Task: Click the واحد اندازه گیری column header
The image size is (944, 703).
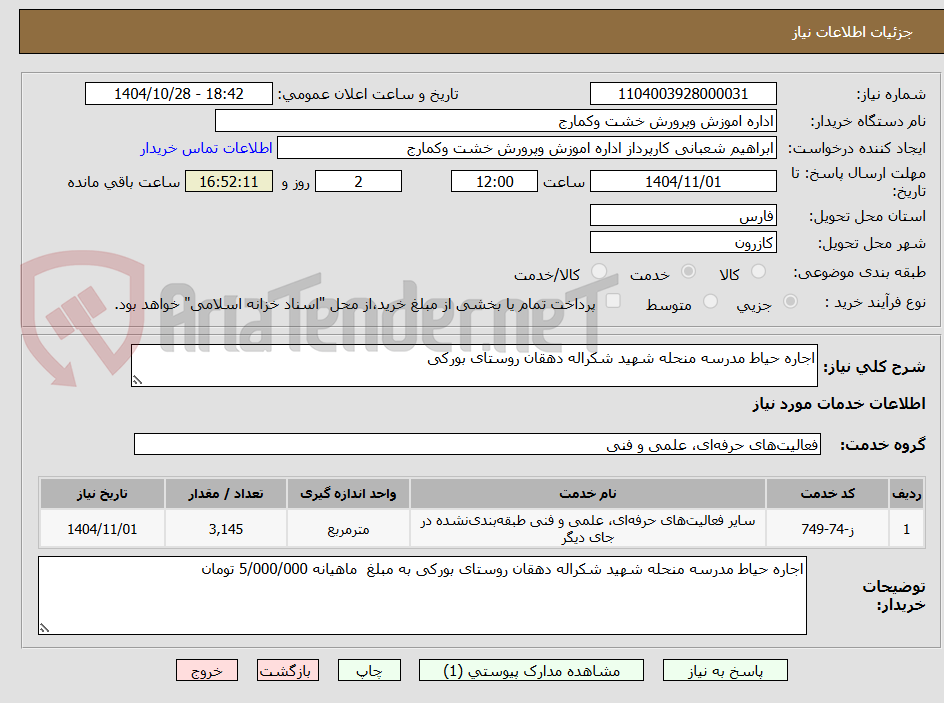Action: point(348,494)
